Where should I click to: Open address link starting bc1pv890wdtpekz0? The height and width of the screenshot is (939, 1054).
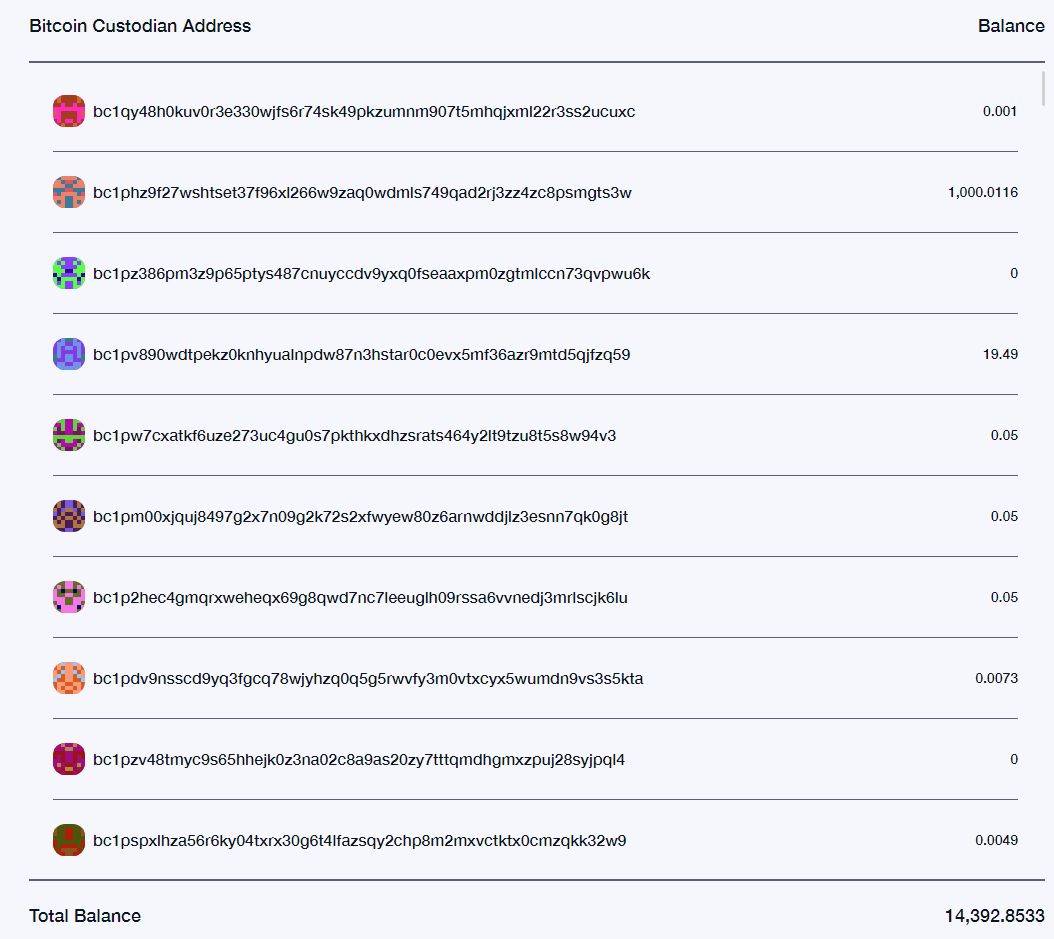click(x=361, y=354)
